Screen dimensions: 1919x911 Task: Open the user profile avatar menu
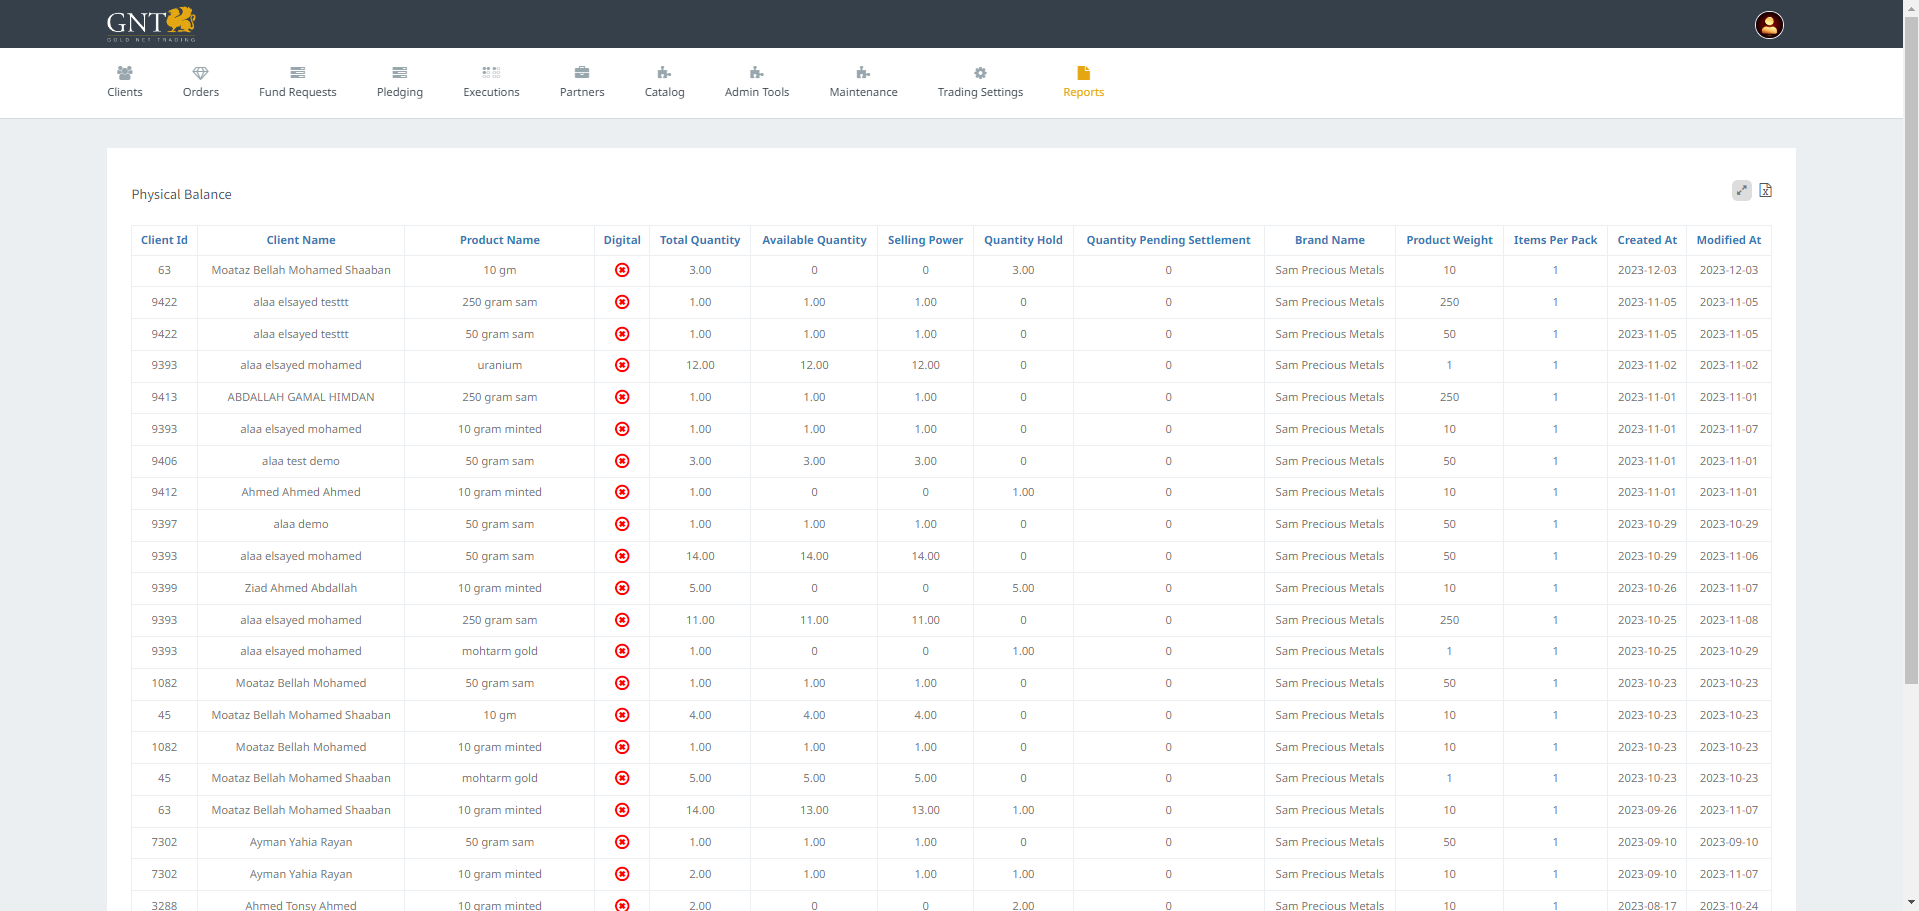[x=1768, y=25]
